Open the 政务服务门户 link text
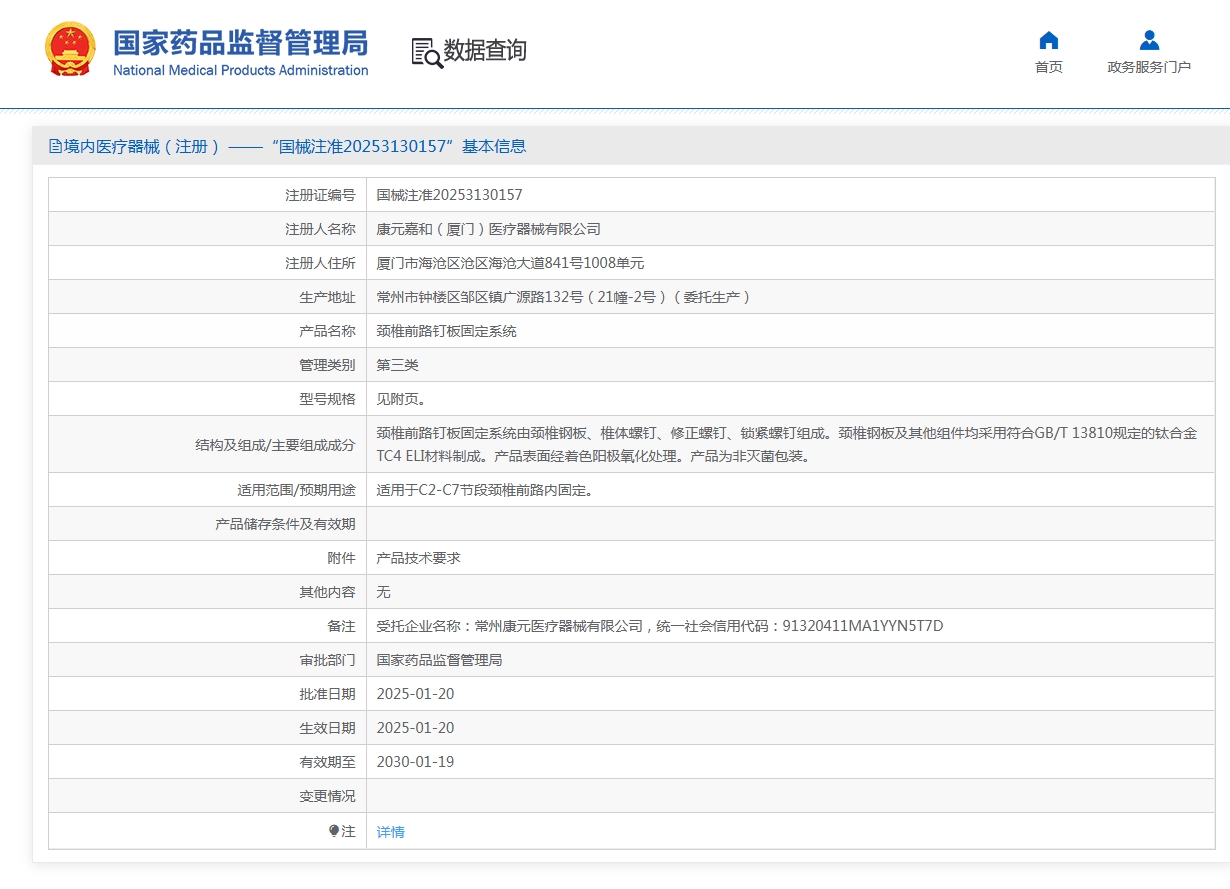1230x889 pixels. 1149,67
